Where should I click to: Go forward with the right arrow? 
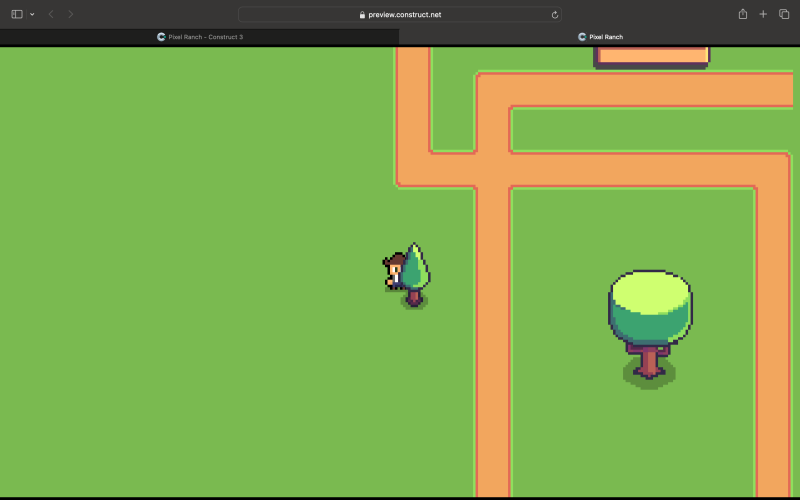click(x=70, y=14)
